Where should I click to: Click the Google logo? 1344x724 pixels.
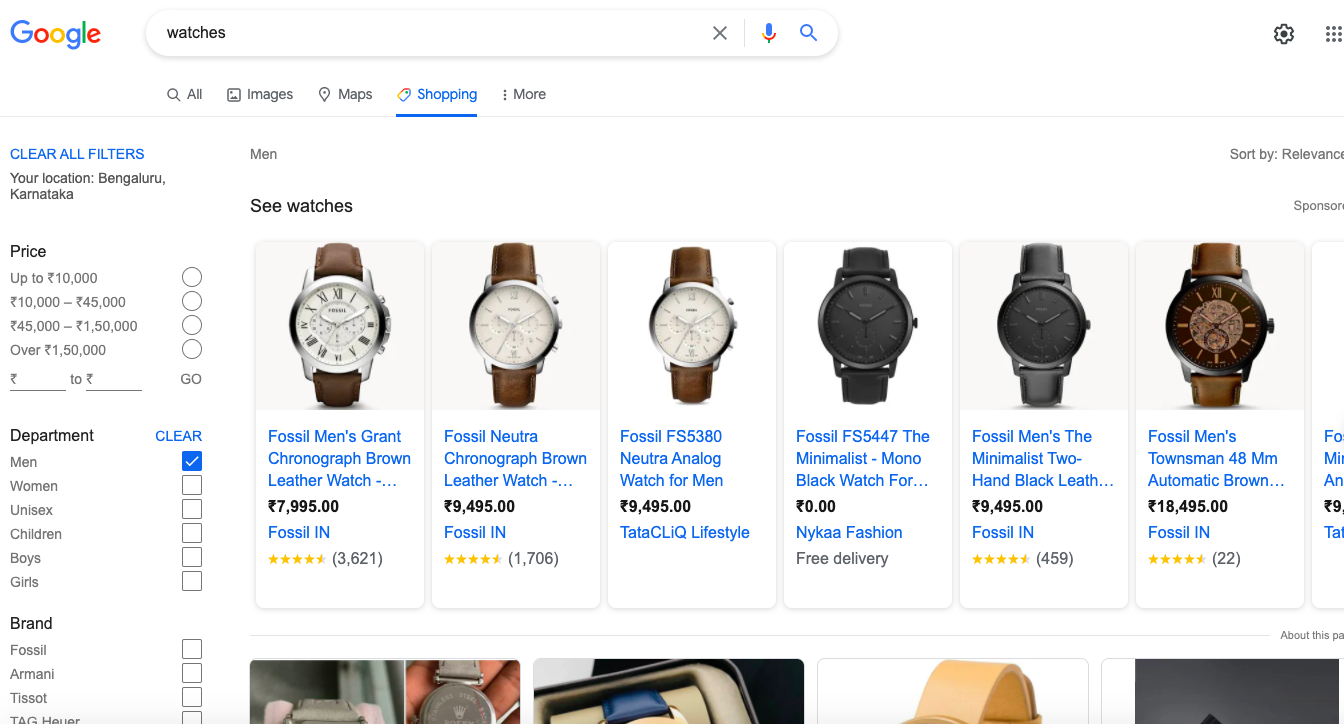click(x=56, y=34)
